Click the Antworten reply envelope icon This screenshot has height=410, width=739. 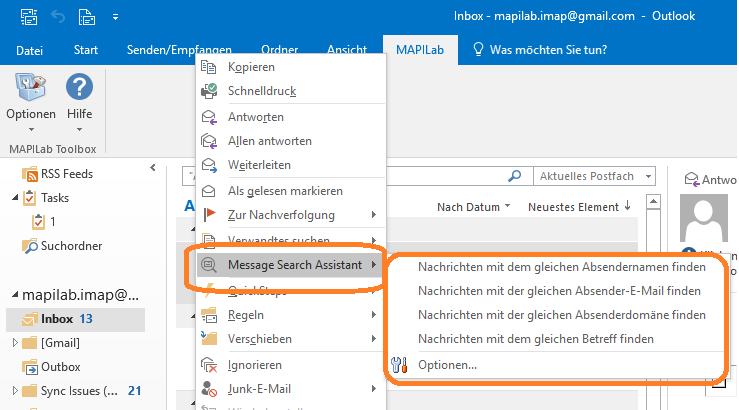point(209,117)
